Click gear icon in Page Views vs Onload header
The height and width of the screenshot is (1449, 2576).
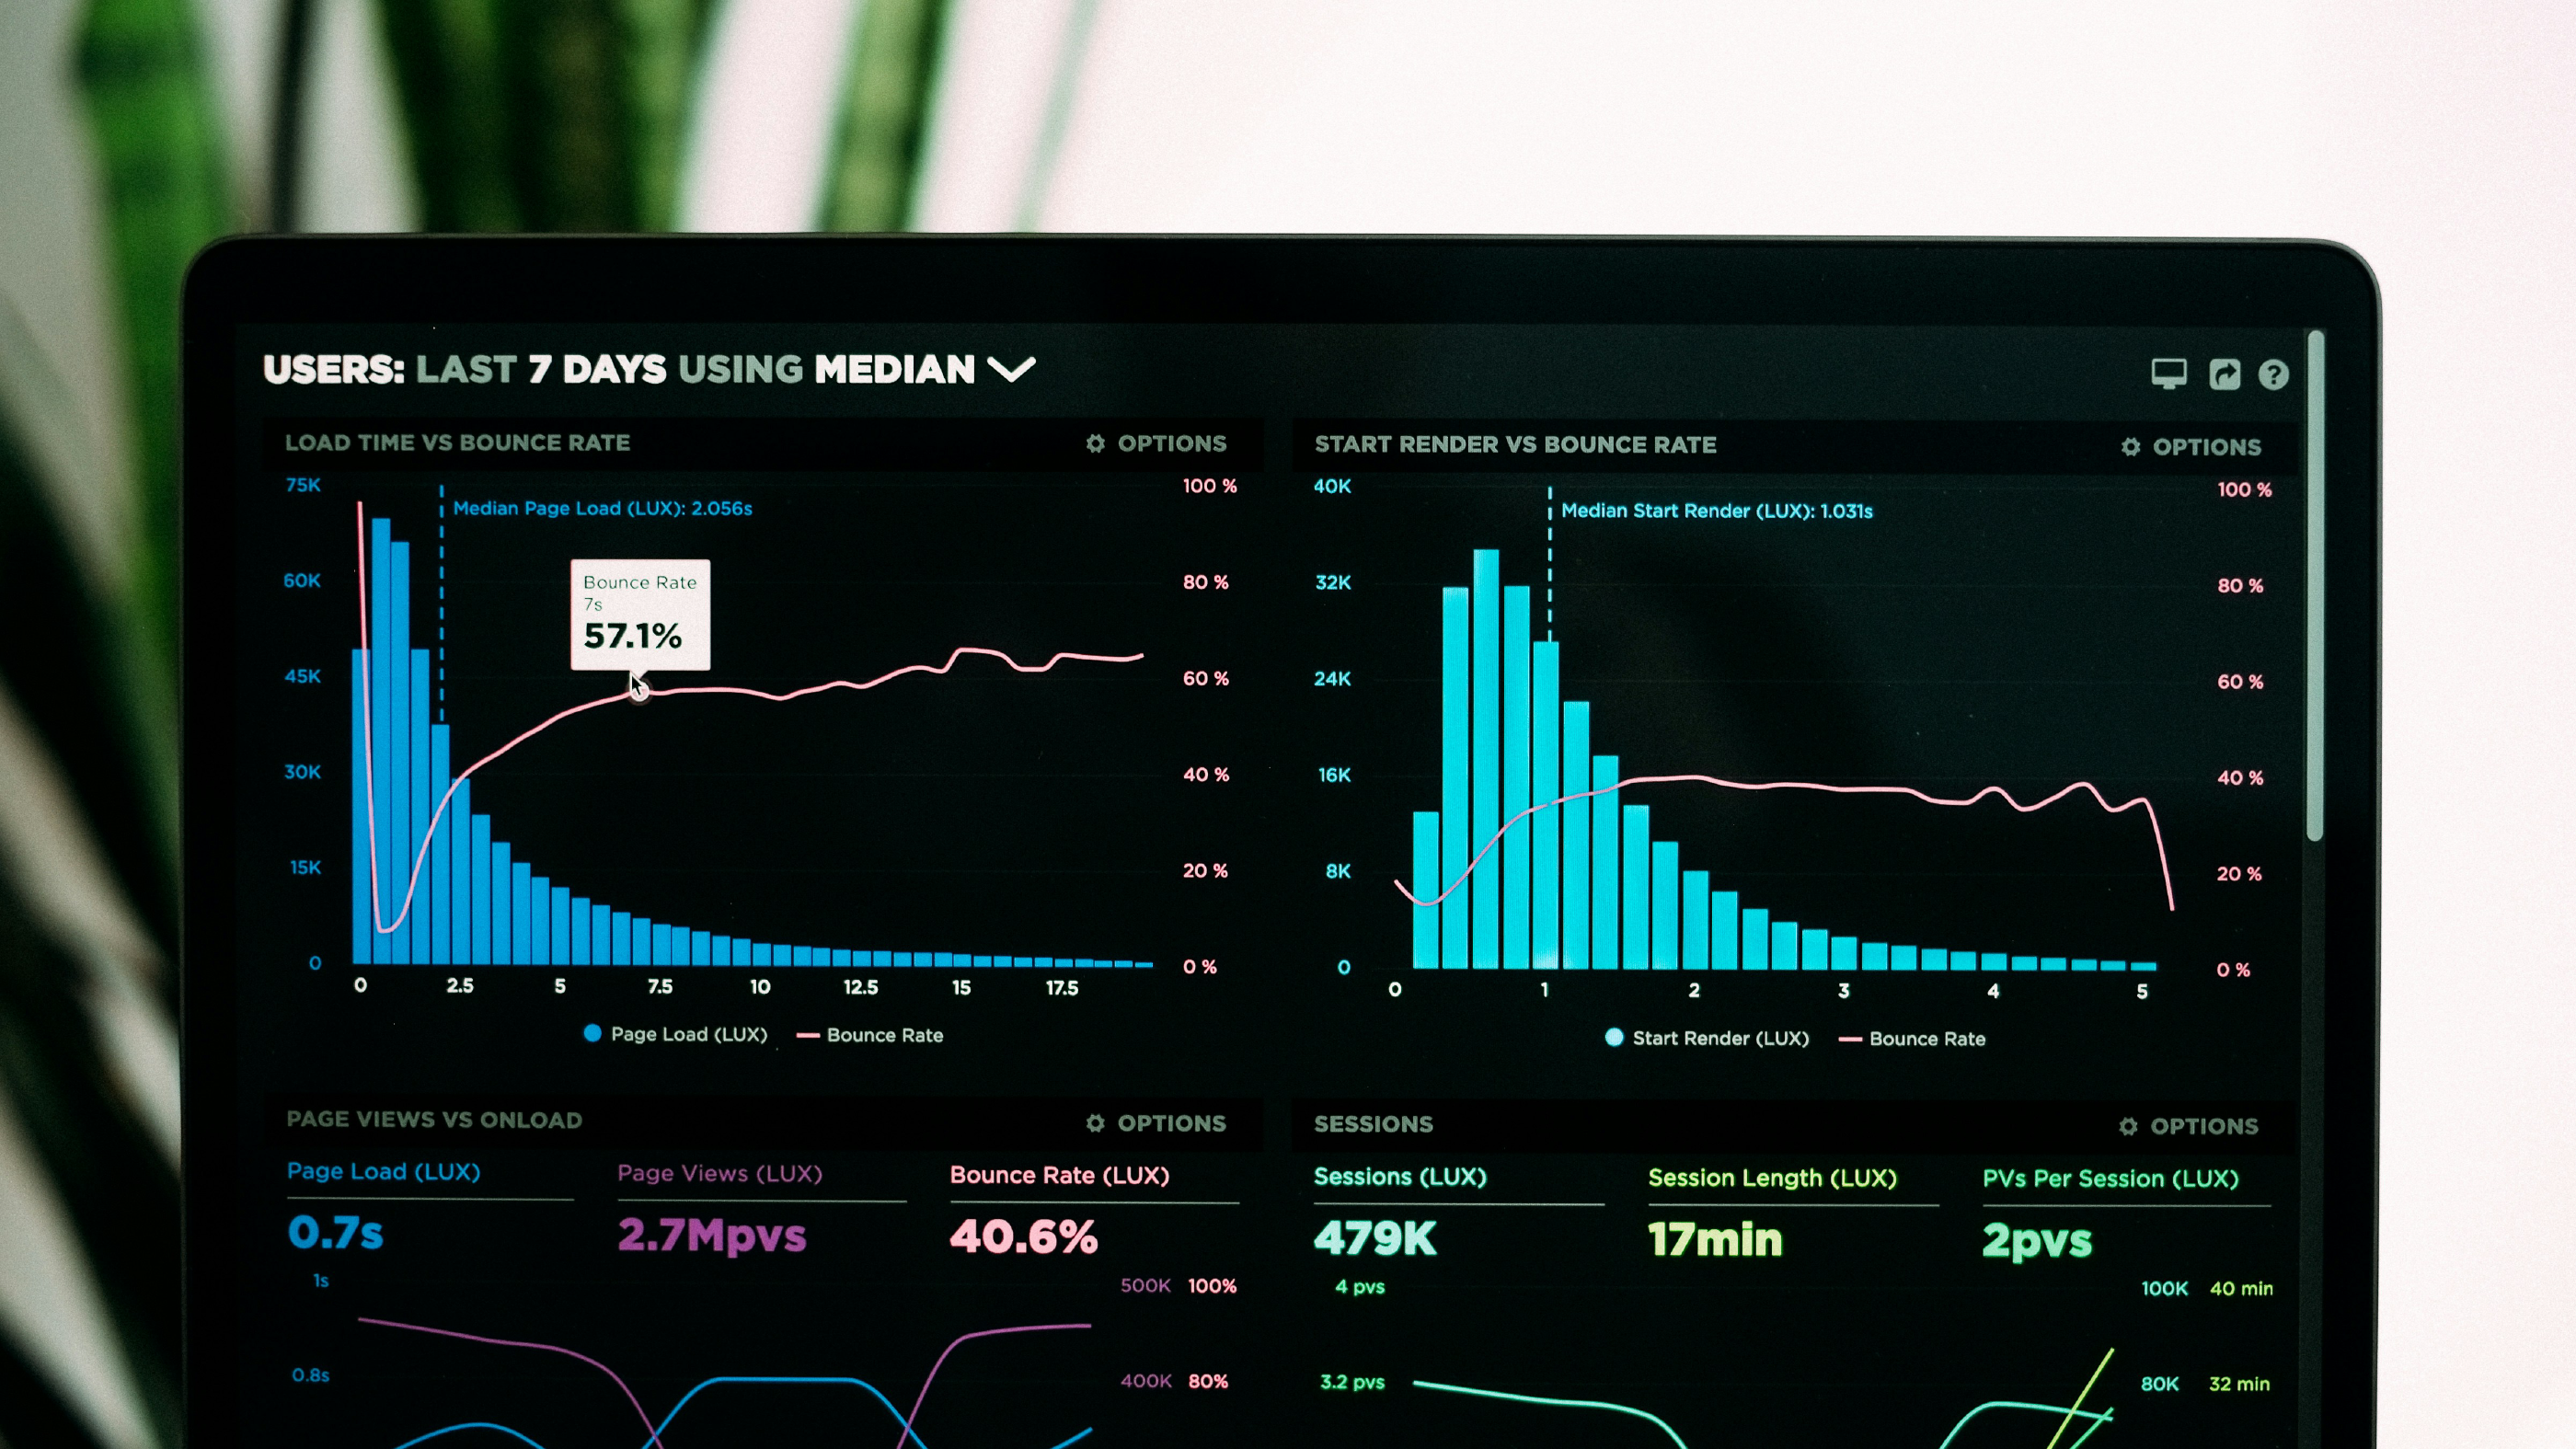tap(1096, 1123)
